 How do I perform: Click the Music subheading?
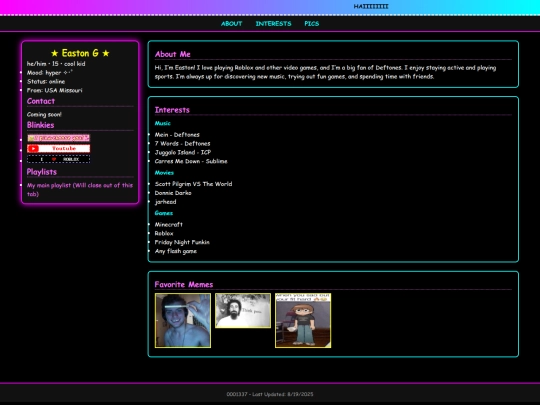click(x=163, y=123)
